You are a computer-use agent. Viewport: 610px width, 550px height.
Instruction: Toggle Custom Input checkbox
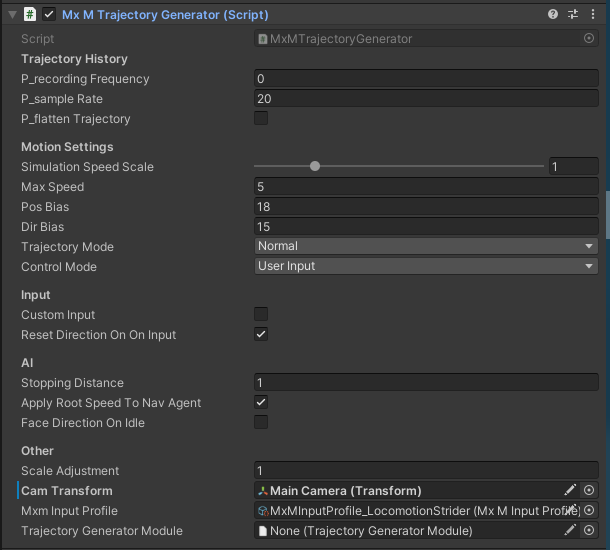[261, 314]
